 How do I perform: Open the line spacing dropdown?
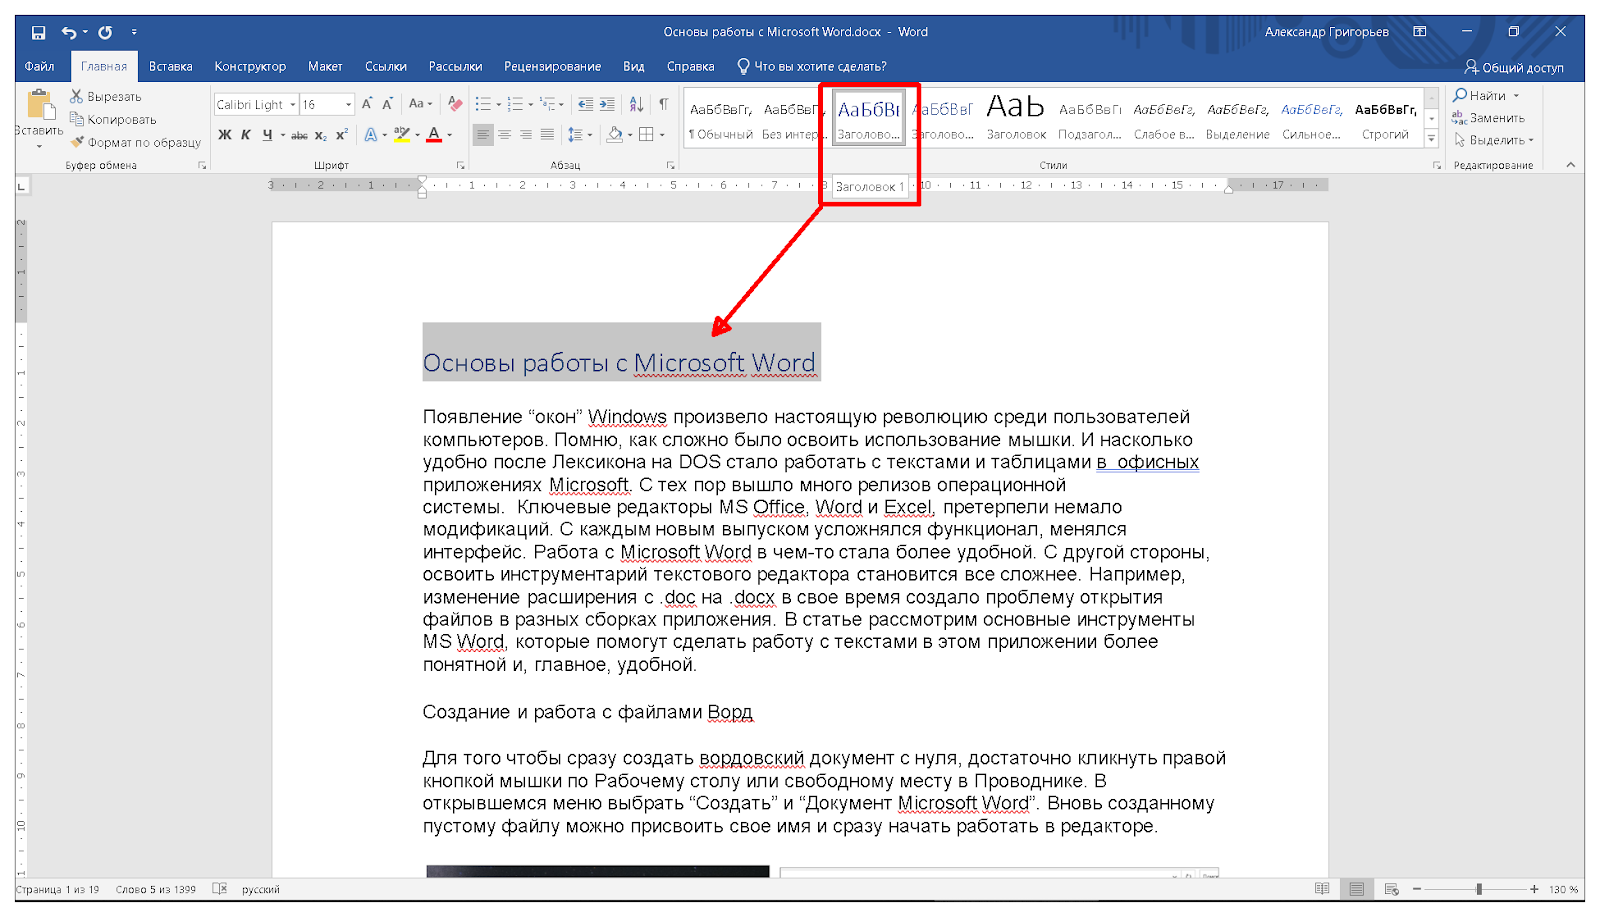[578, 135]
